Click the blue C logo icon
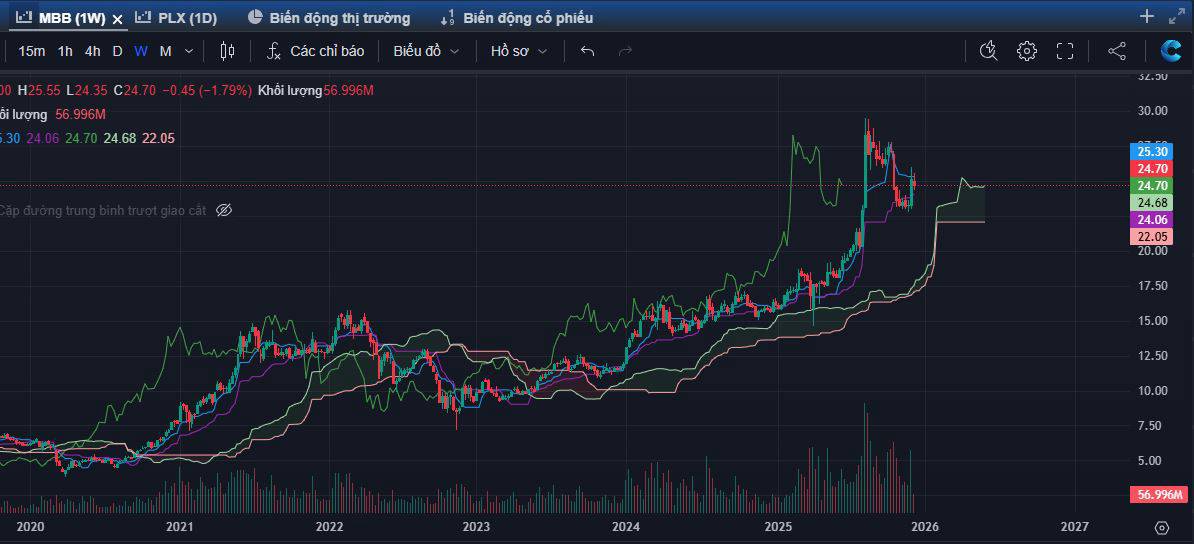 [1170, 51]
